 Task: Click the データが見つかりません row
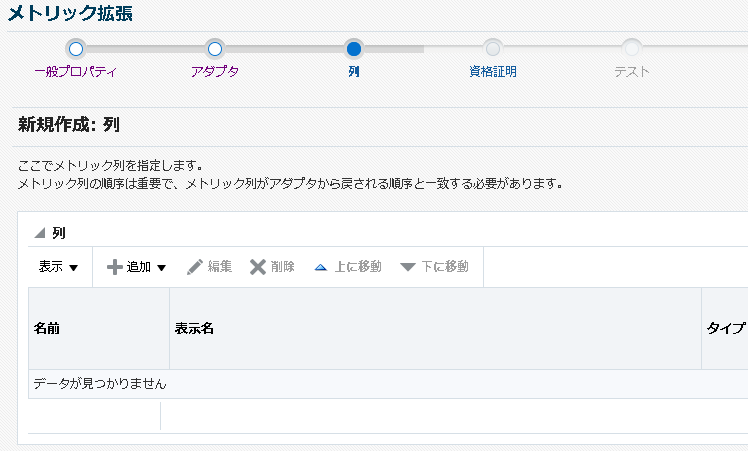pos(388,384)
